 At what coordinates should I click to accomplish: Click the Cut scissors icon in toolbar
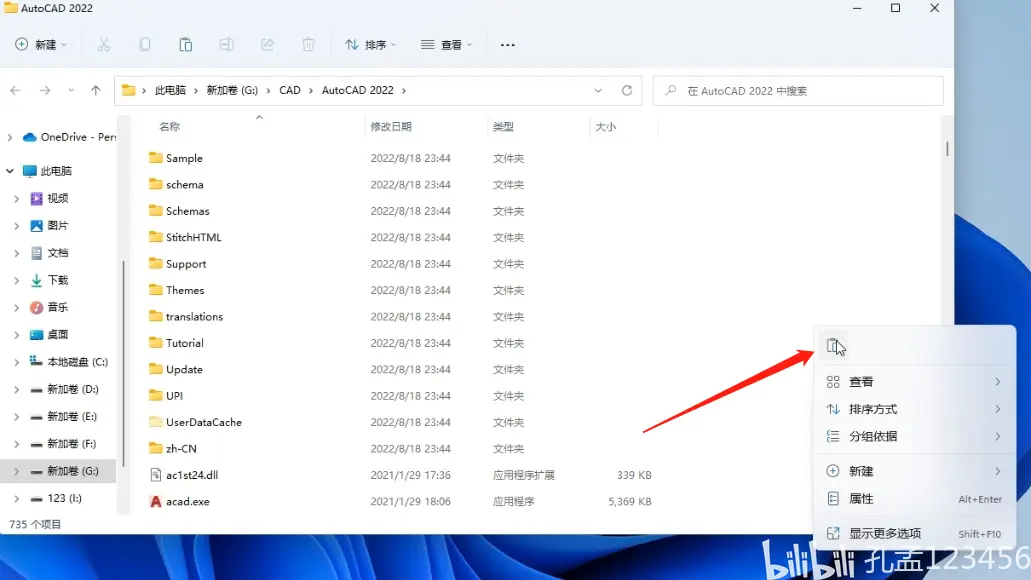[x=104, y=45]
